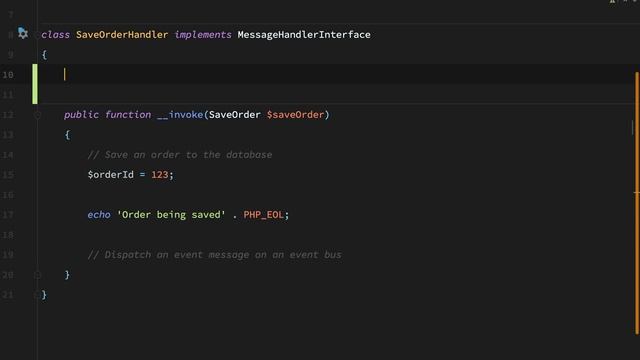Click the gear gutter icon beside SaveOrderHandler class
The image size is (640, 360).
point(23,33)
